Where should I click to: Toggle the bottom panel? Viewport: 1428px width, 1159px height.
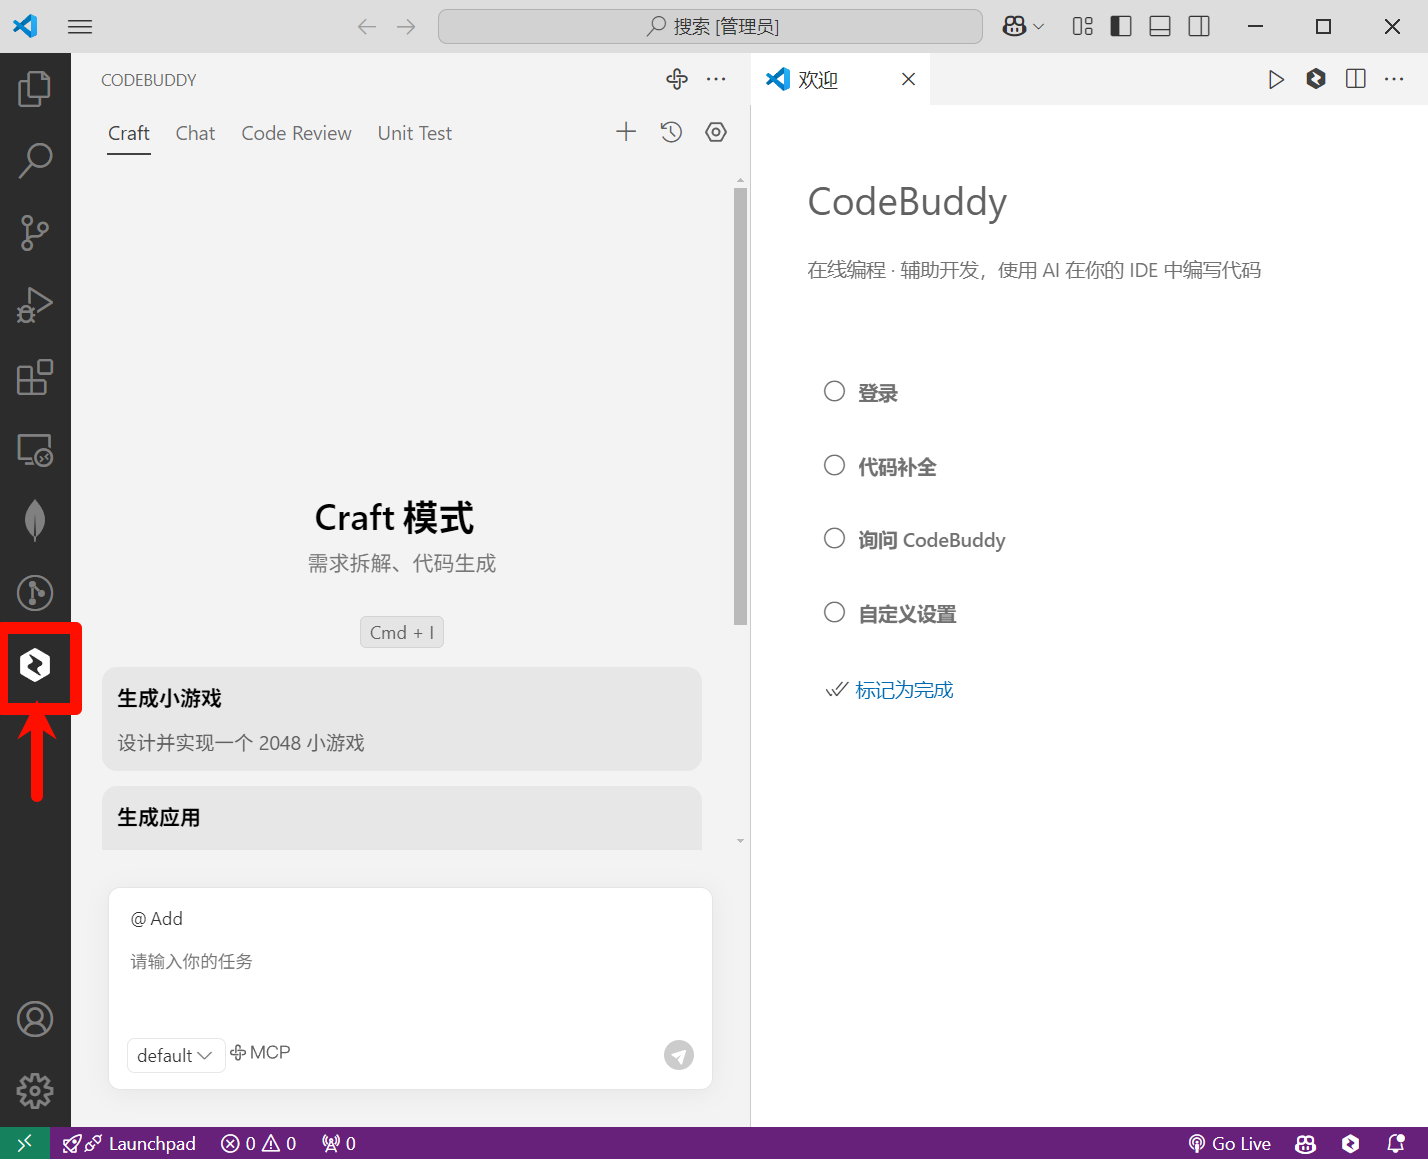click(1160, 26)
